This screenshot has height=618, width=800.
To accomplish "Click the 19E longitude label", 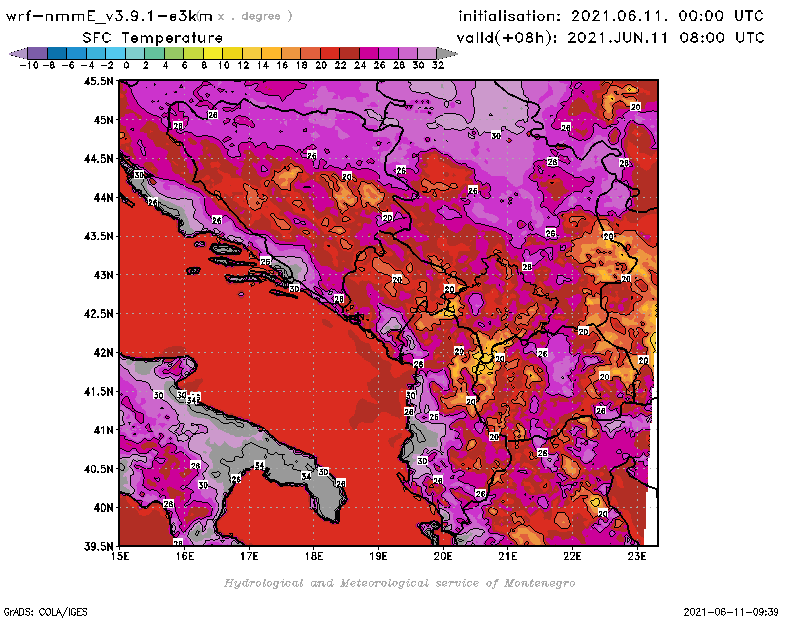I will coord(378,556).
